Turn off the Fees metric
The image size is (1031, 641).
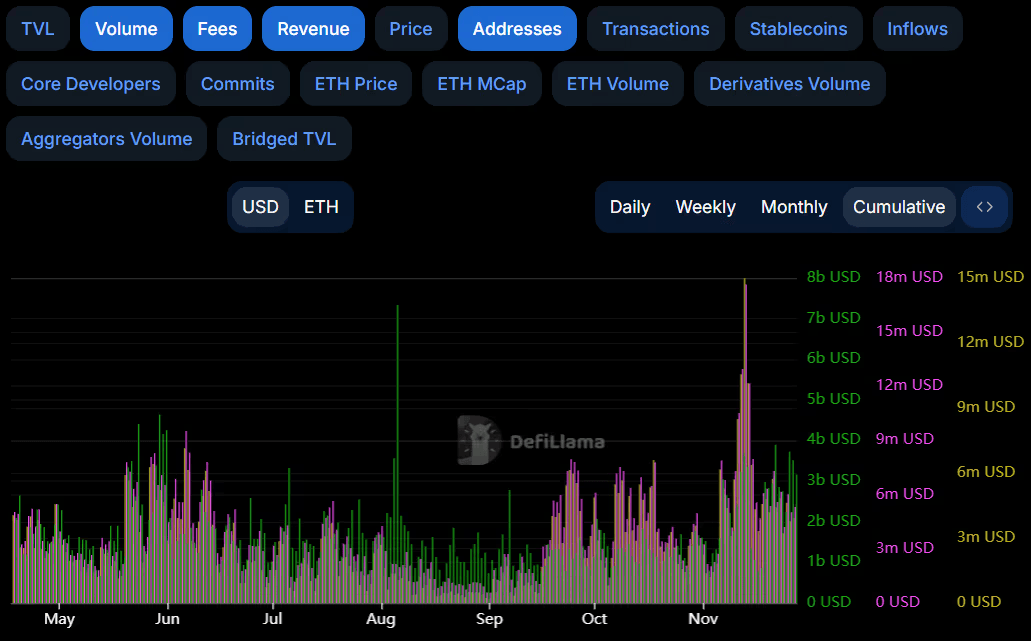pyautogui.click(x=217, y=28)
